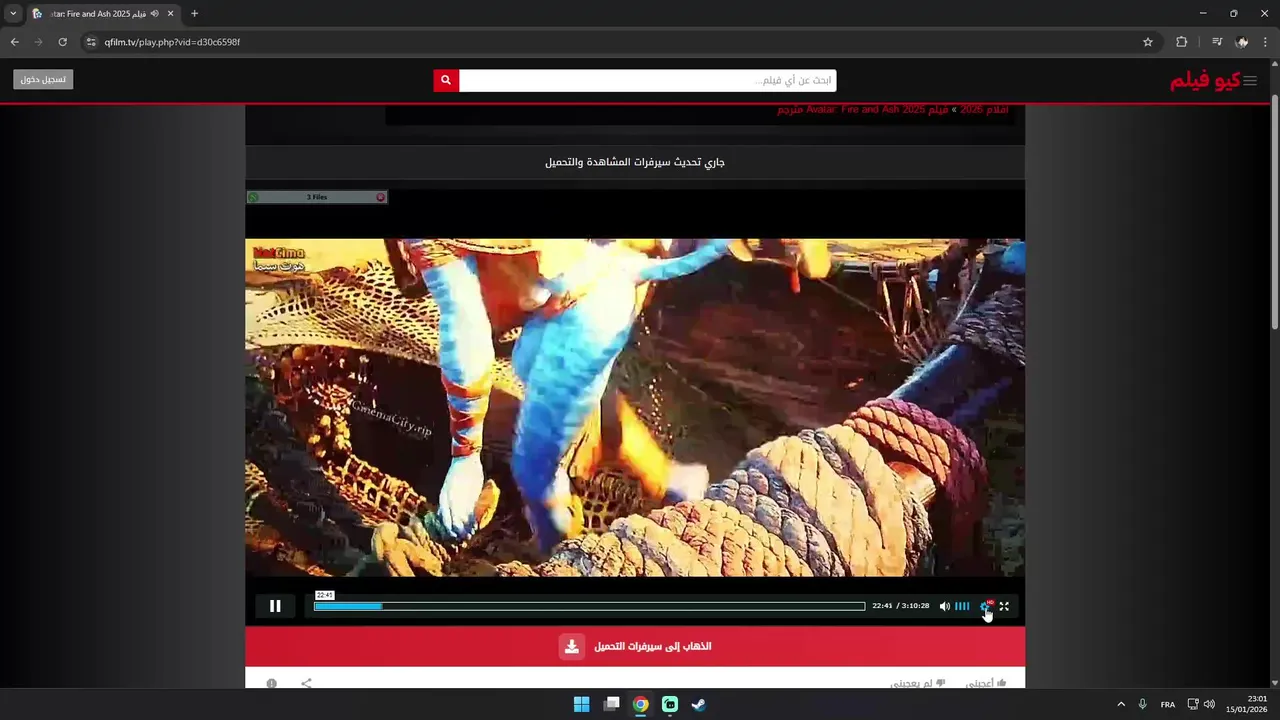Enter fullscreen mode in the video player
The height and width of the screenshot is (720, 1280).
pyautogui.click(x=1004, y=606)
